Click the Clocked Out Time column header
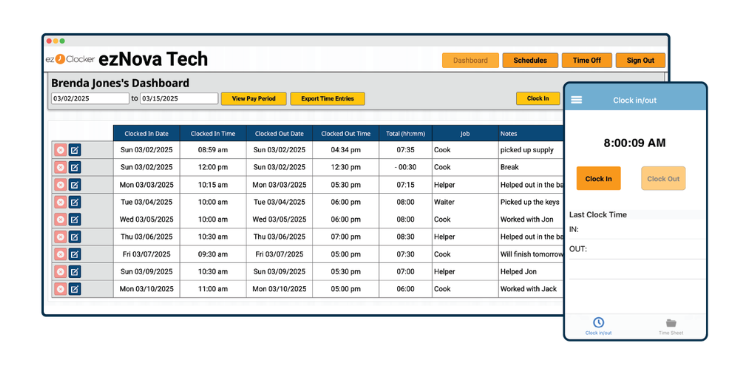 (x=346, y=133)
